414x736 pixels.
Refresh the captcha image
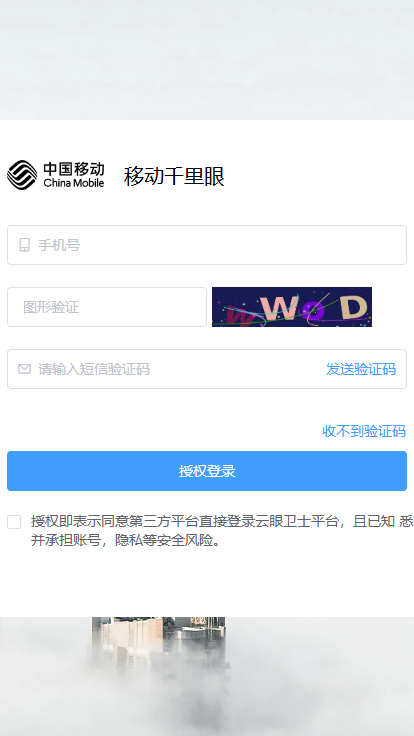click(x=292, y=307)
